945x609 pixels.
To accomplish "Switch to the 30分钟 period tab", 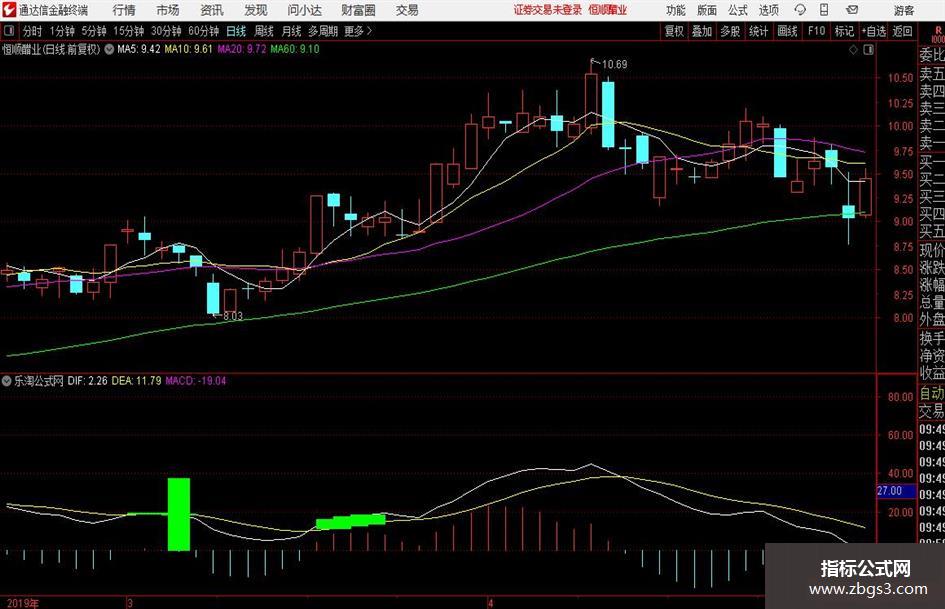I will coord(166,31).
